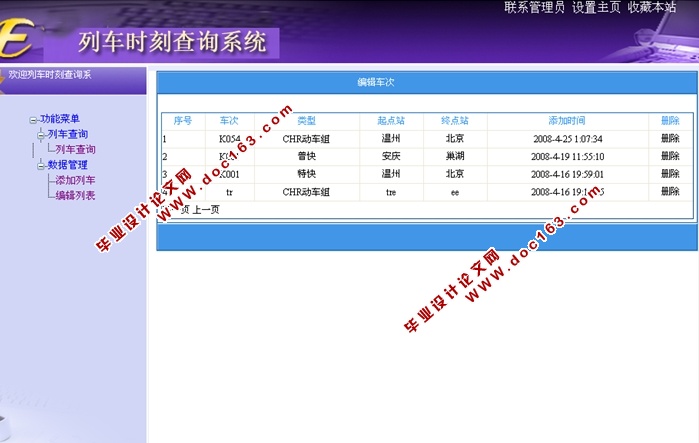Click the 起点站 column header
The height and width of the screenshot is (443, 699).
click(x=391, y=120)
